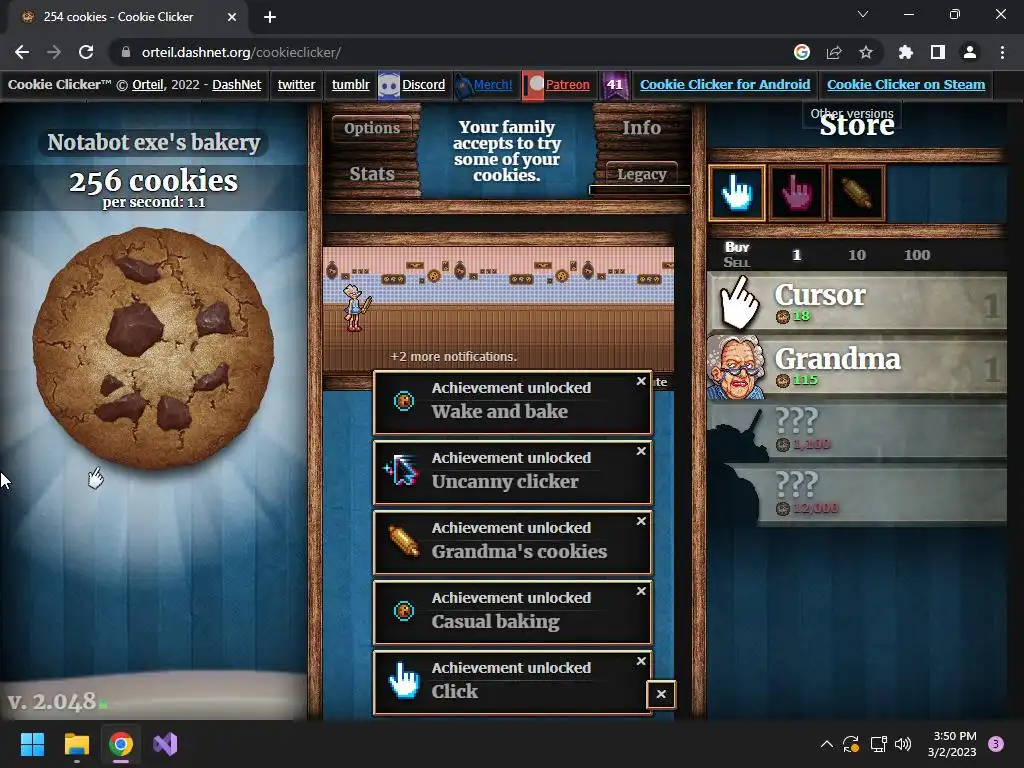1024x768 pixels.
Task: Open the Discord link
Action: point(423,84)
